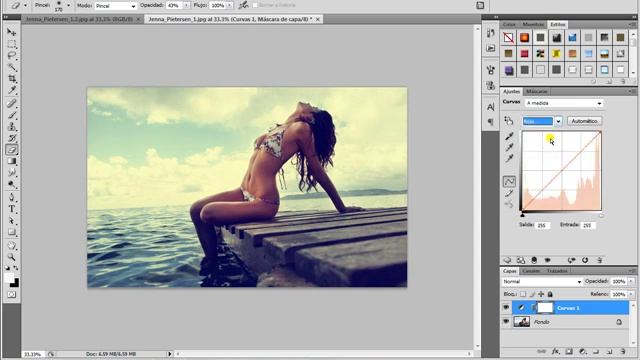Open the Flujo slider arrow
Screen dimensions: 640x360
coord(230,5)
